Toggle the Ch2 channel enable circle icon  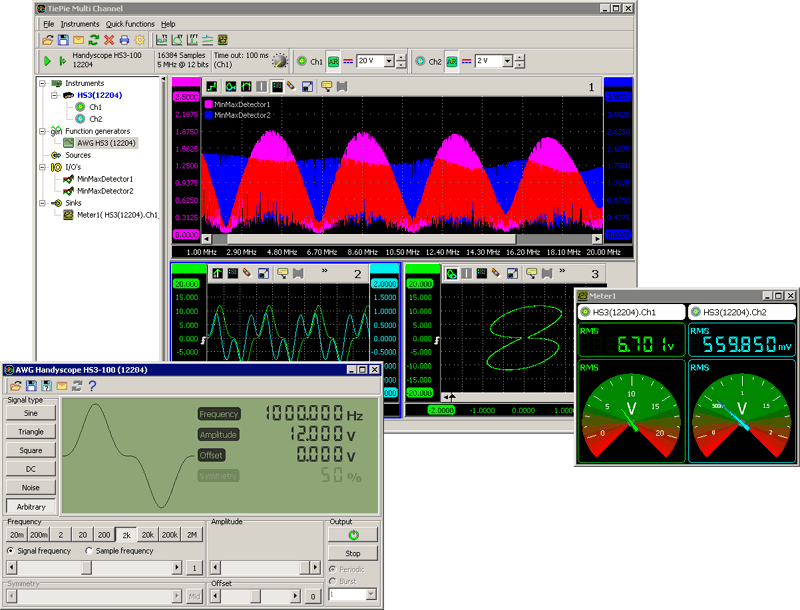click(x=420, y=61)
